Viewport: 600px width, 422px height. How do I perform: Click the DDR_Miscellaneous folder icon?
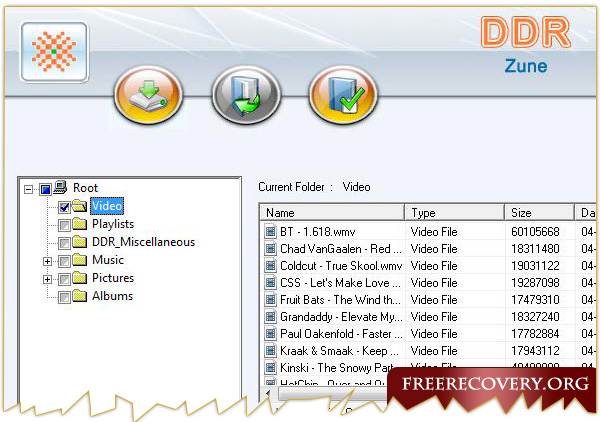pyautogui.click(x=80, y=242)
